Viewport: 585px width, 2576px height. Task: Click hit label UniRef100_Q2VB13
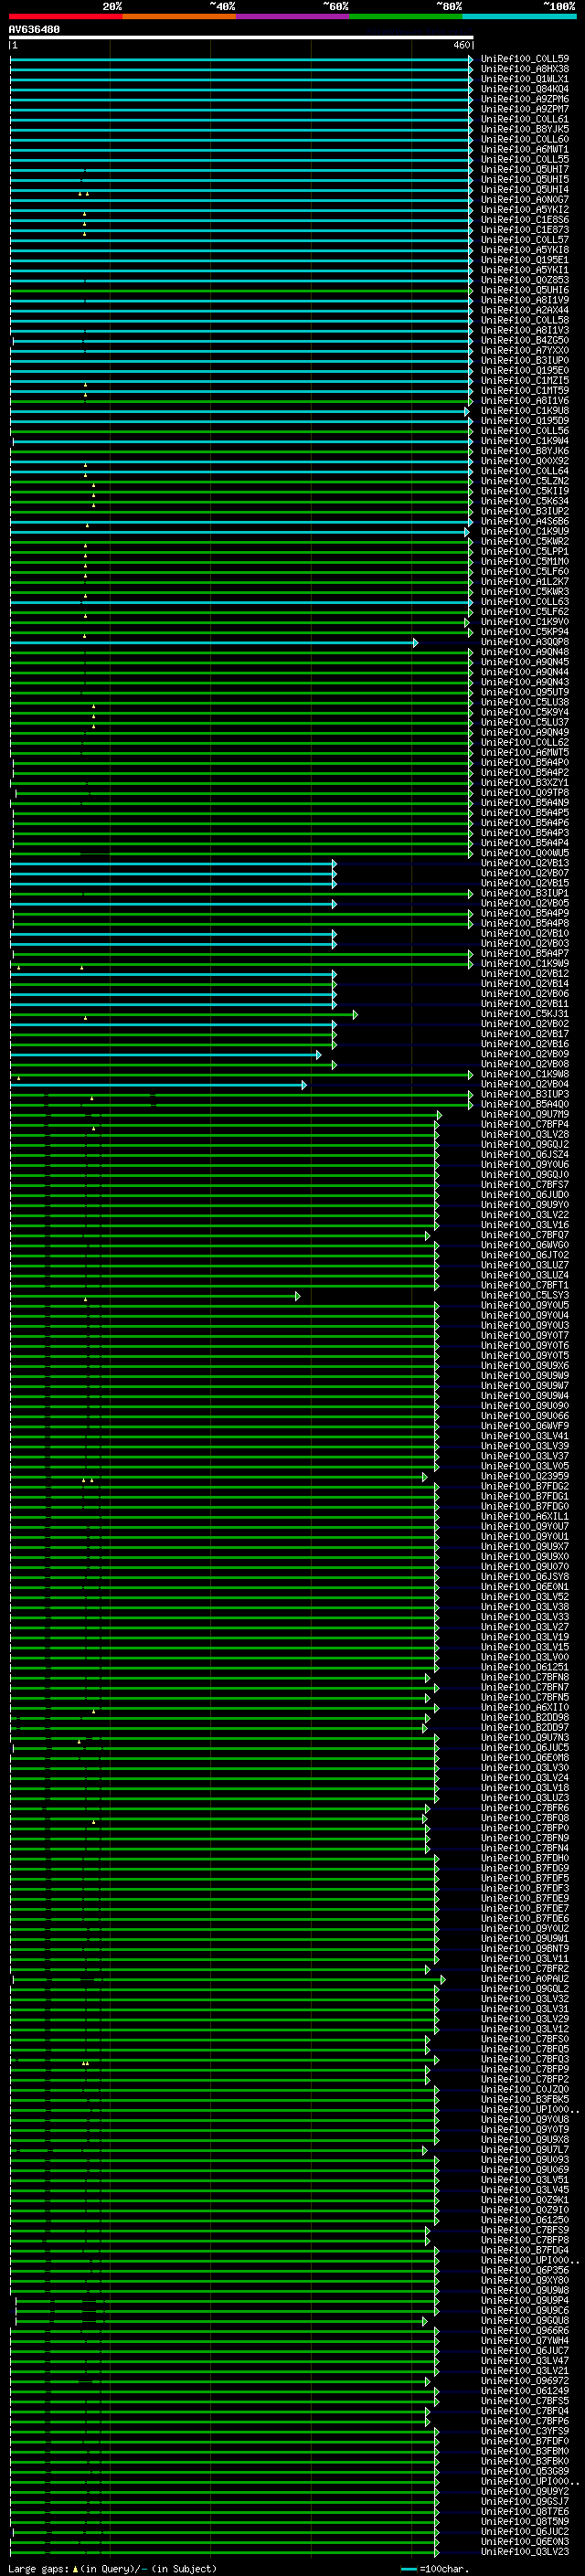[x=525, y=863]
